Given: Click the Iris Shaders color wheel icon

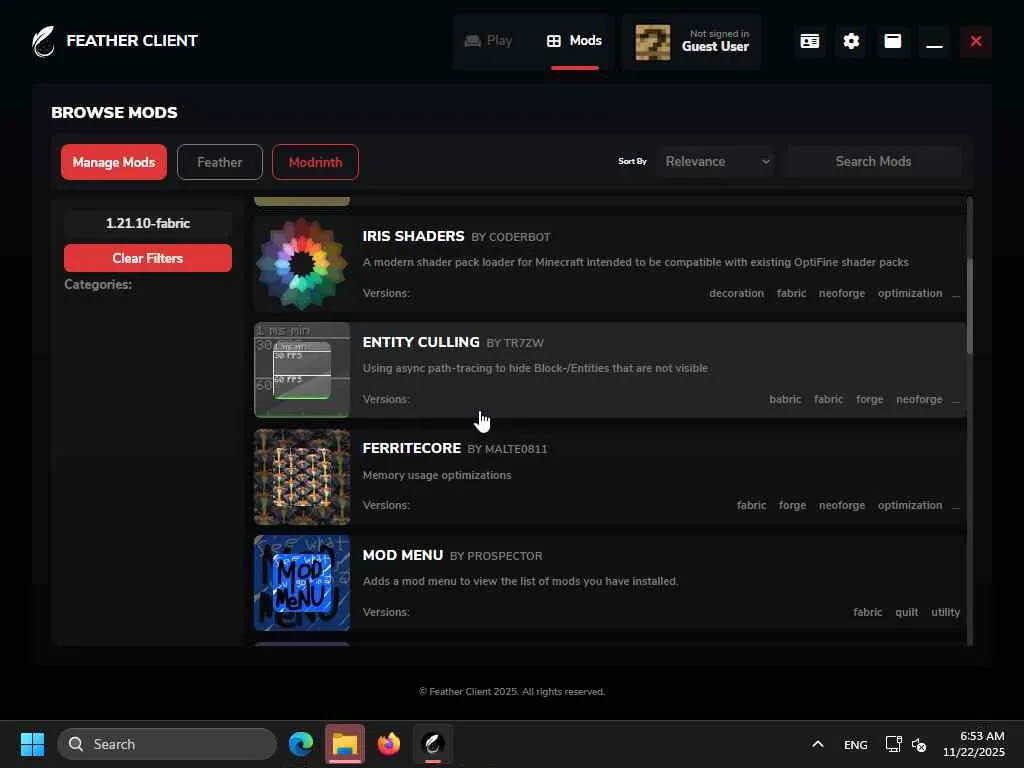Looking at the screenshot, I should [302, 264].
